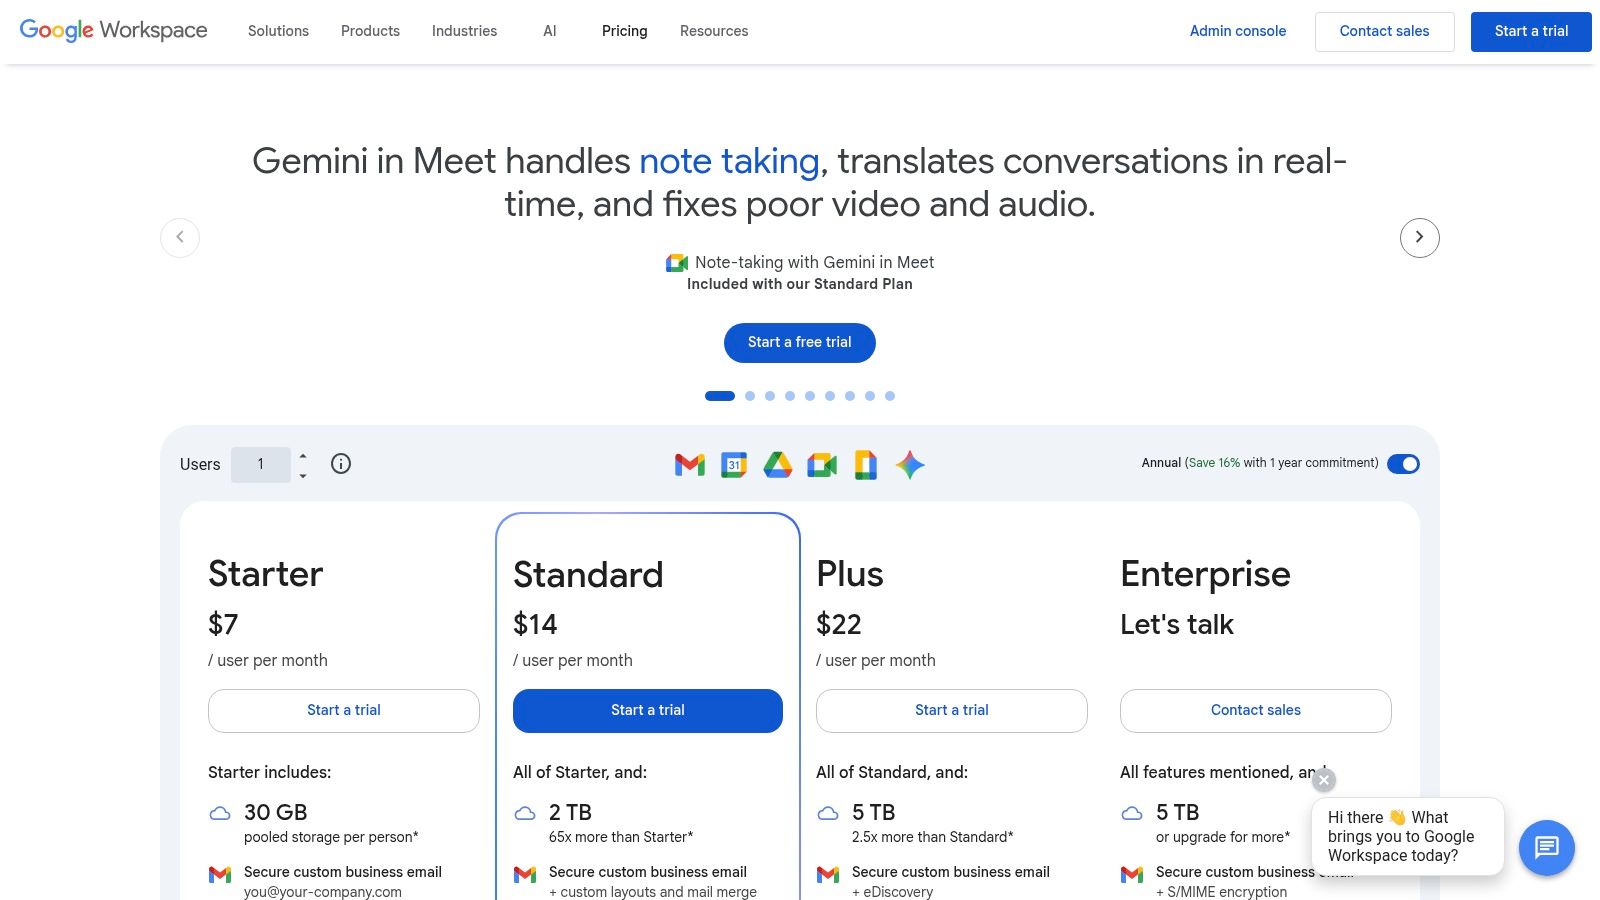The width and height of the screenshot is (1600, 900).
Task: Open the Admin console link
Action: [1238, 31]
